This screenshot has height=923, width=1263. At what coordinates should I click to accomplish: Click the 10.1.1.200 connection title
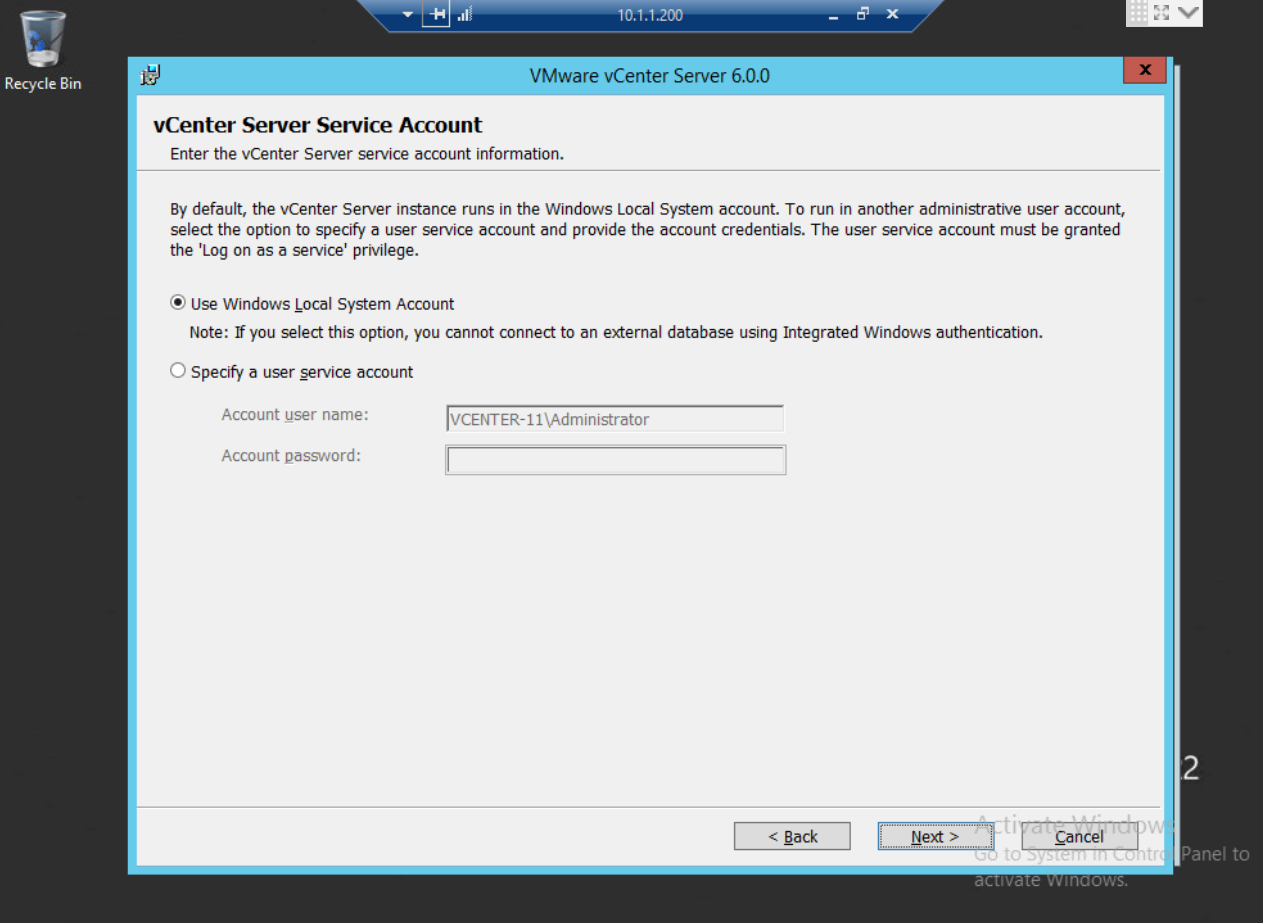(x=650, y=16)
